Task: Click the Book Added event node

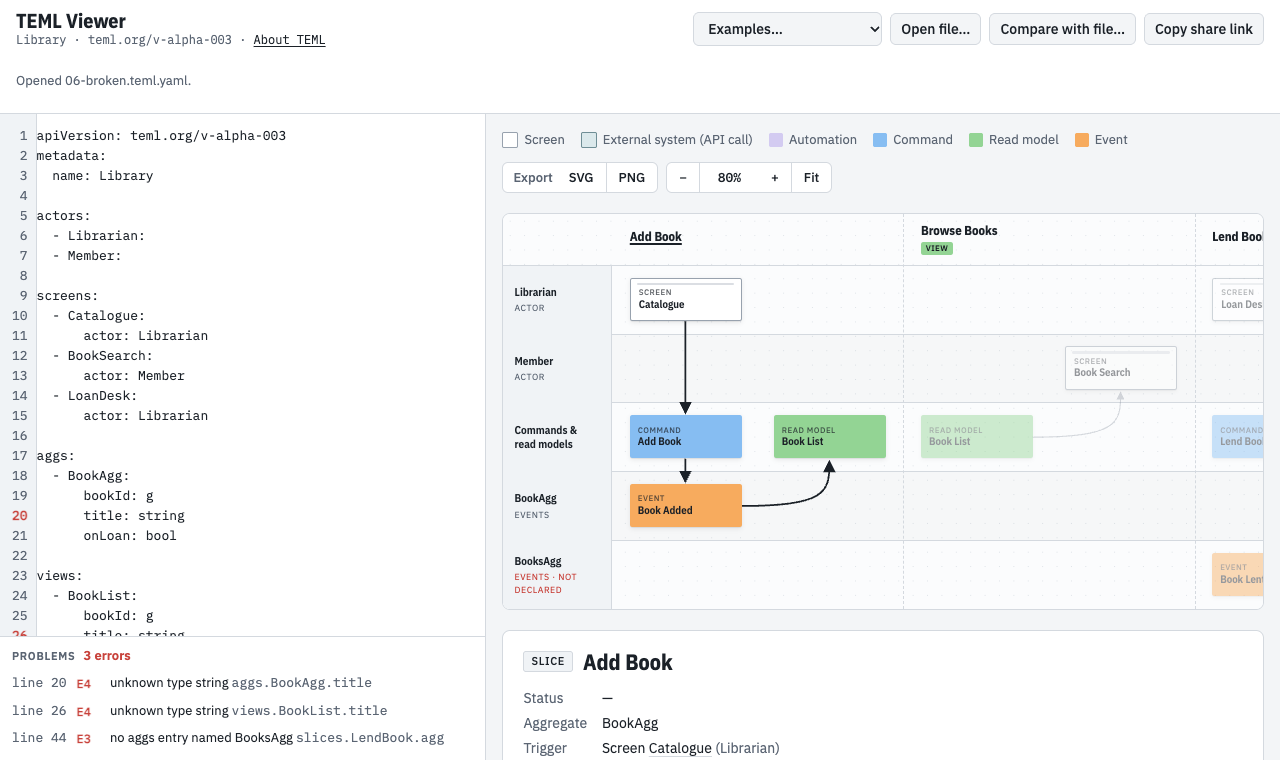Action: (x=686, y=505)
